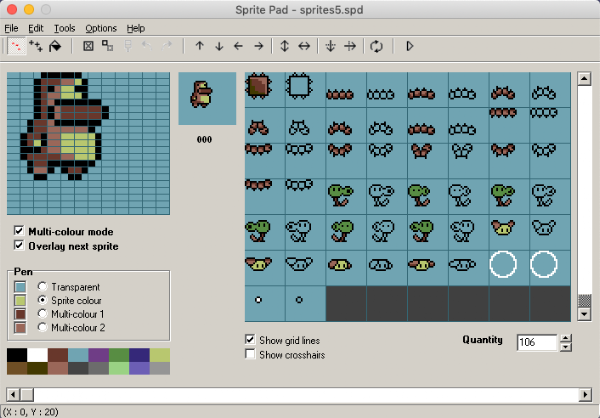Image resolution: width=600 pixels, height=418 pixels.
Task: Decrease Quantity with the down stepper
Action: click(566, 347)
